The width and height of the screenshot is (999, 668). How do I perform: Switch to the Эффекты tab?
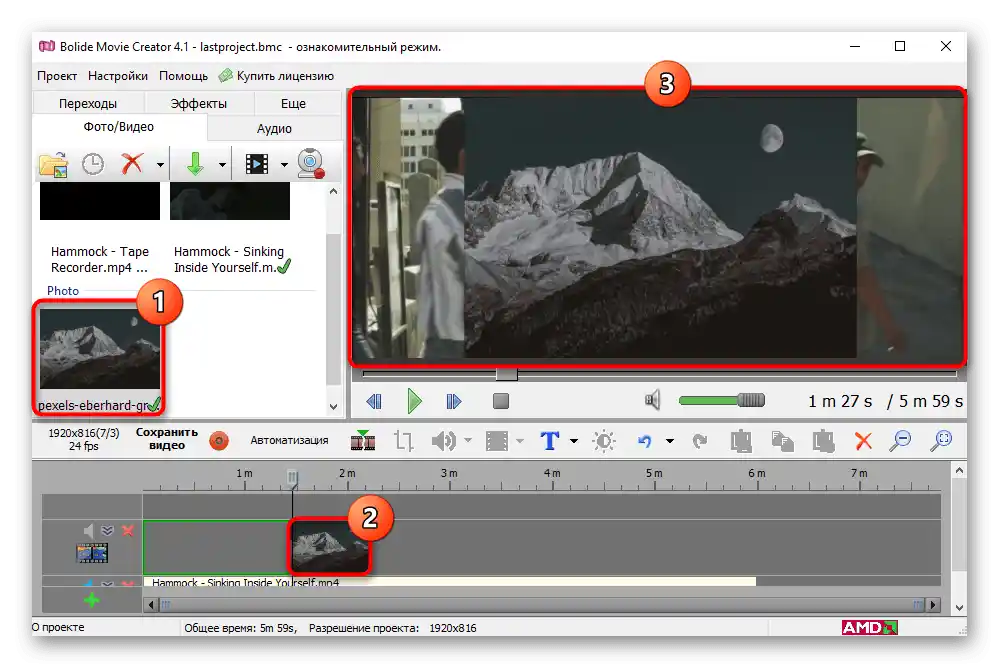pos(199,103)
